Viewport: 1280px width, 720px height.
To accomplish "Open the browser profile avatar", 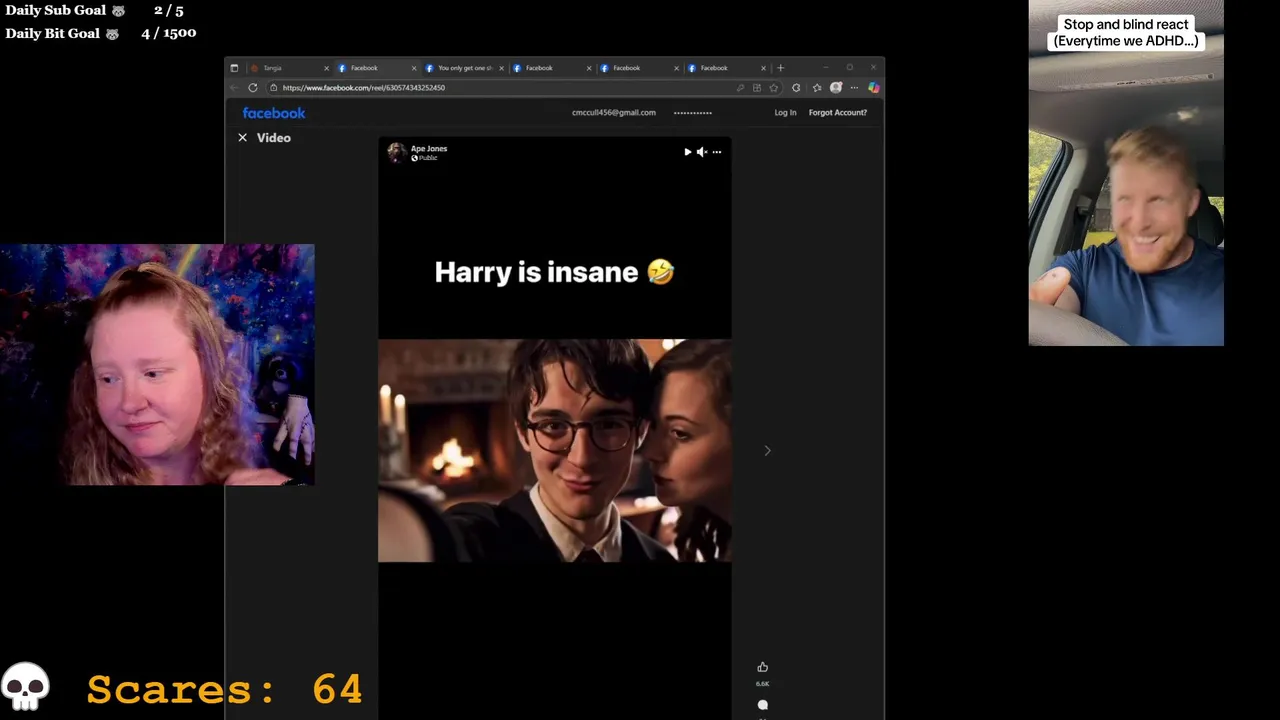I will coord(836,88).
